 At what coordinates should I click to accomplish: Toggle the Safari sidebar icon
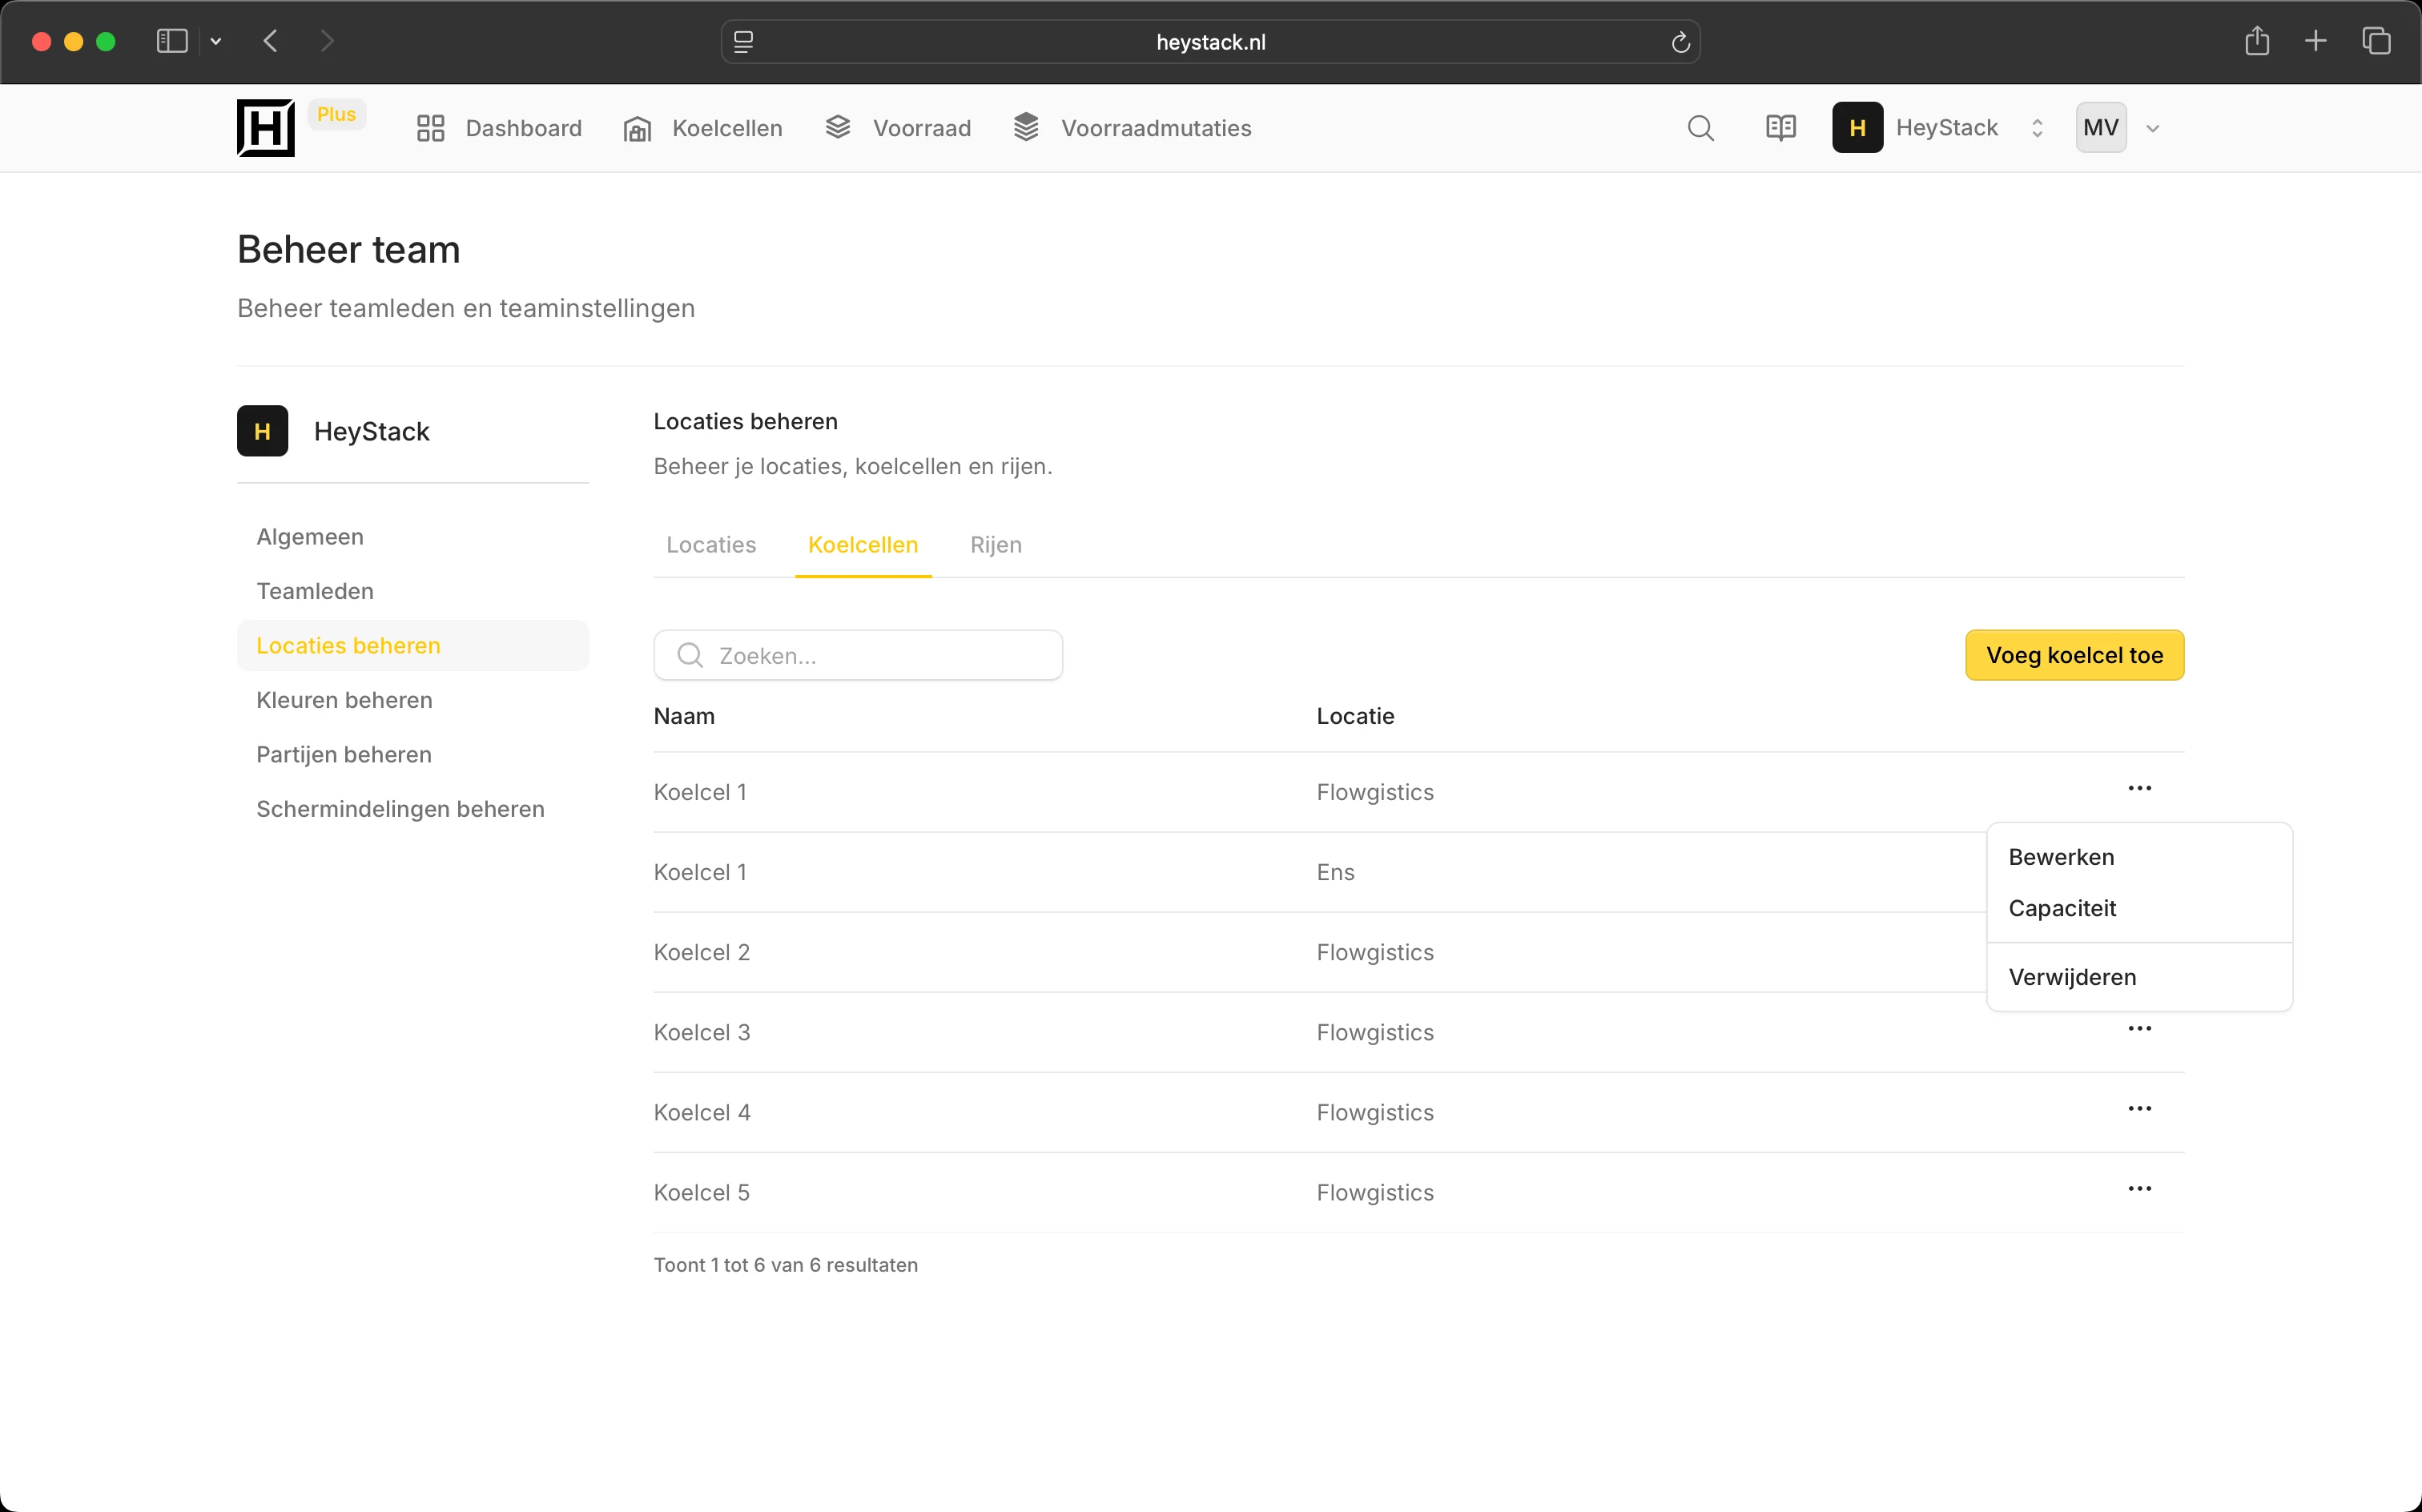(x=172, y=41)
